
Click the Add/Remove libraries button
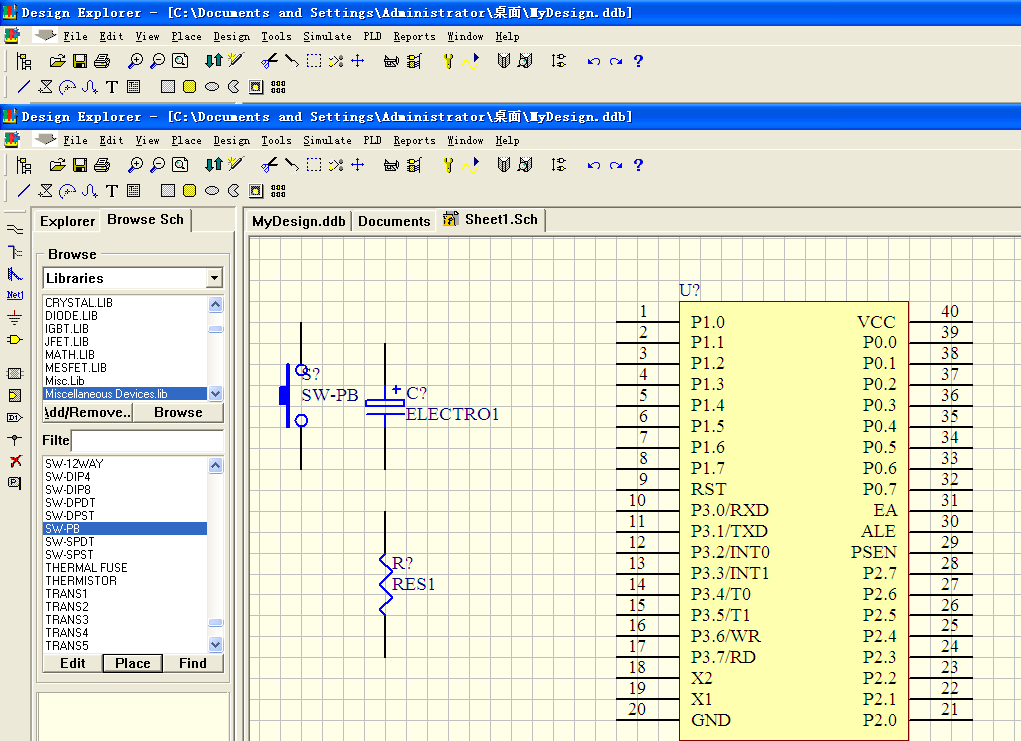pos(87,412)
